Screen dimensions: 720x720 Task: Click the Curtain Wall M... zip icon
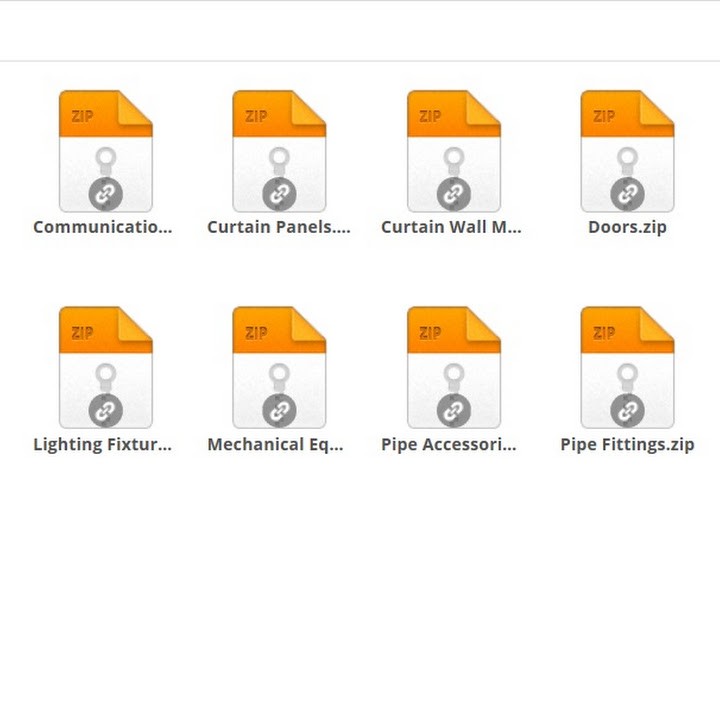454,151
